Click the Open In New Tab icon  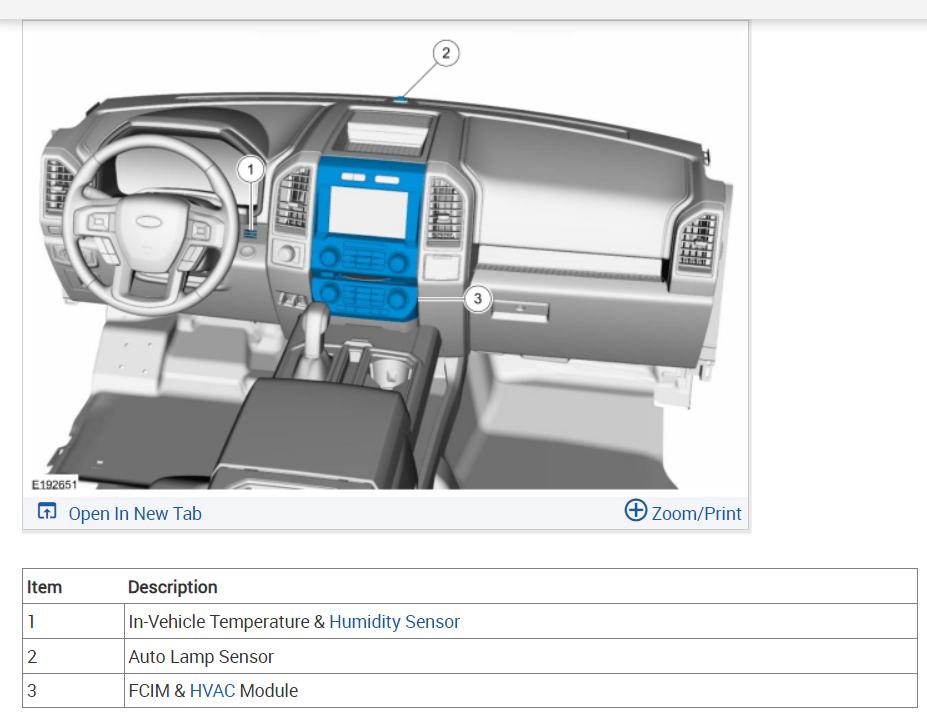point(47,511)
